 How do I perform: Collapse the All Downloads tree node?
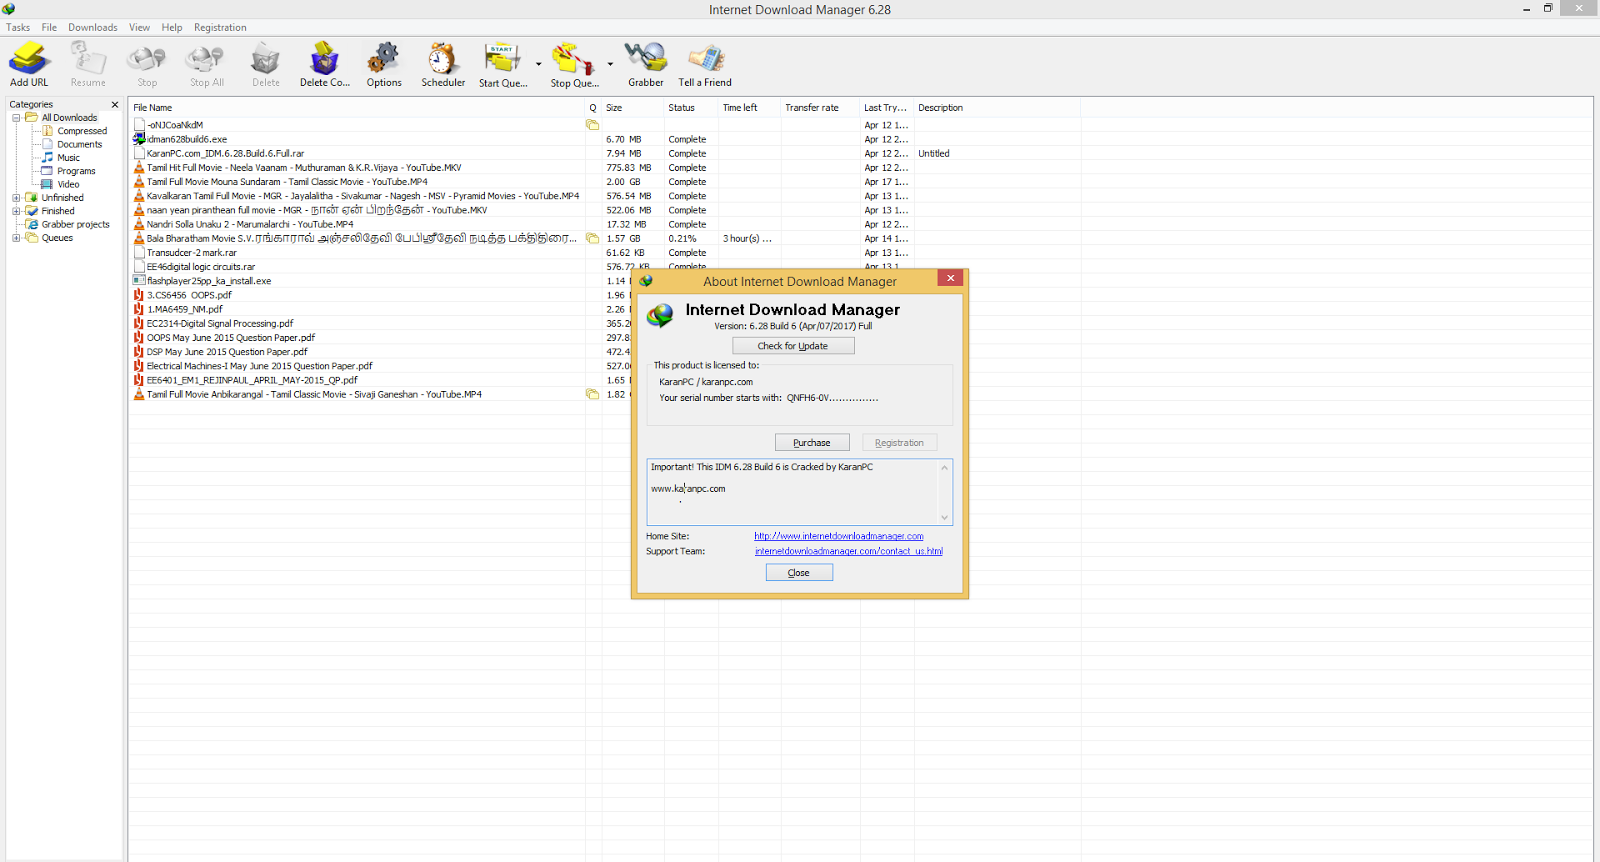click(x=16, y=118)
